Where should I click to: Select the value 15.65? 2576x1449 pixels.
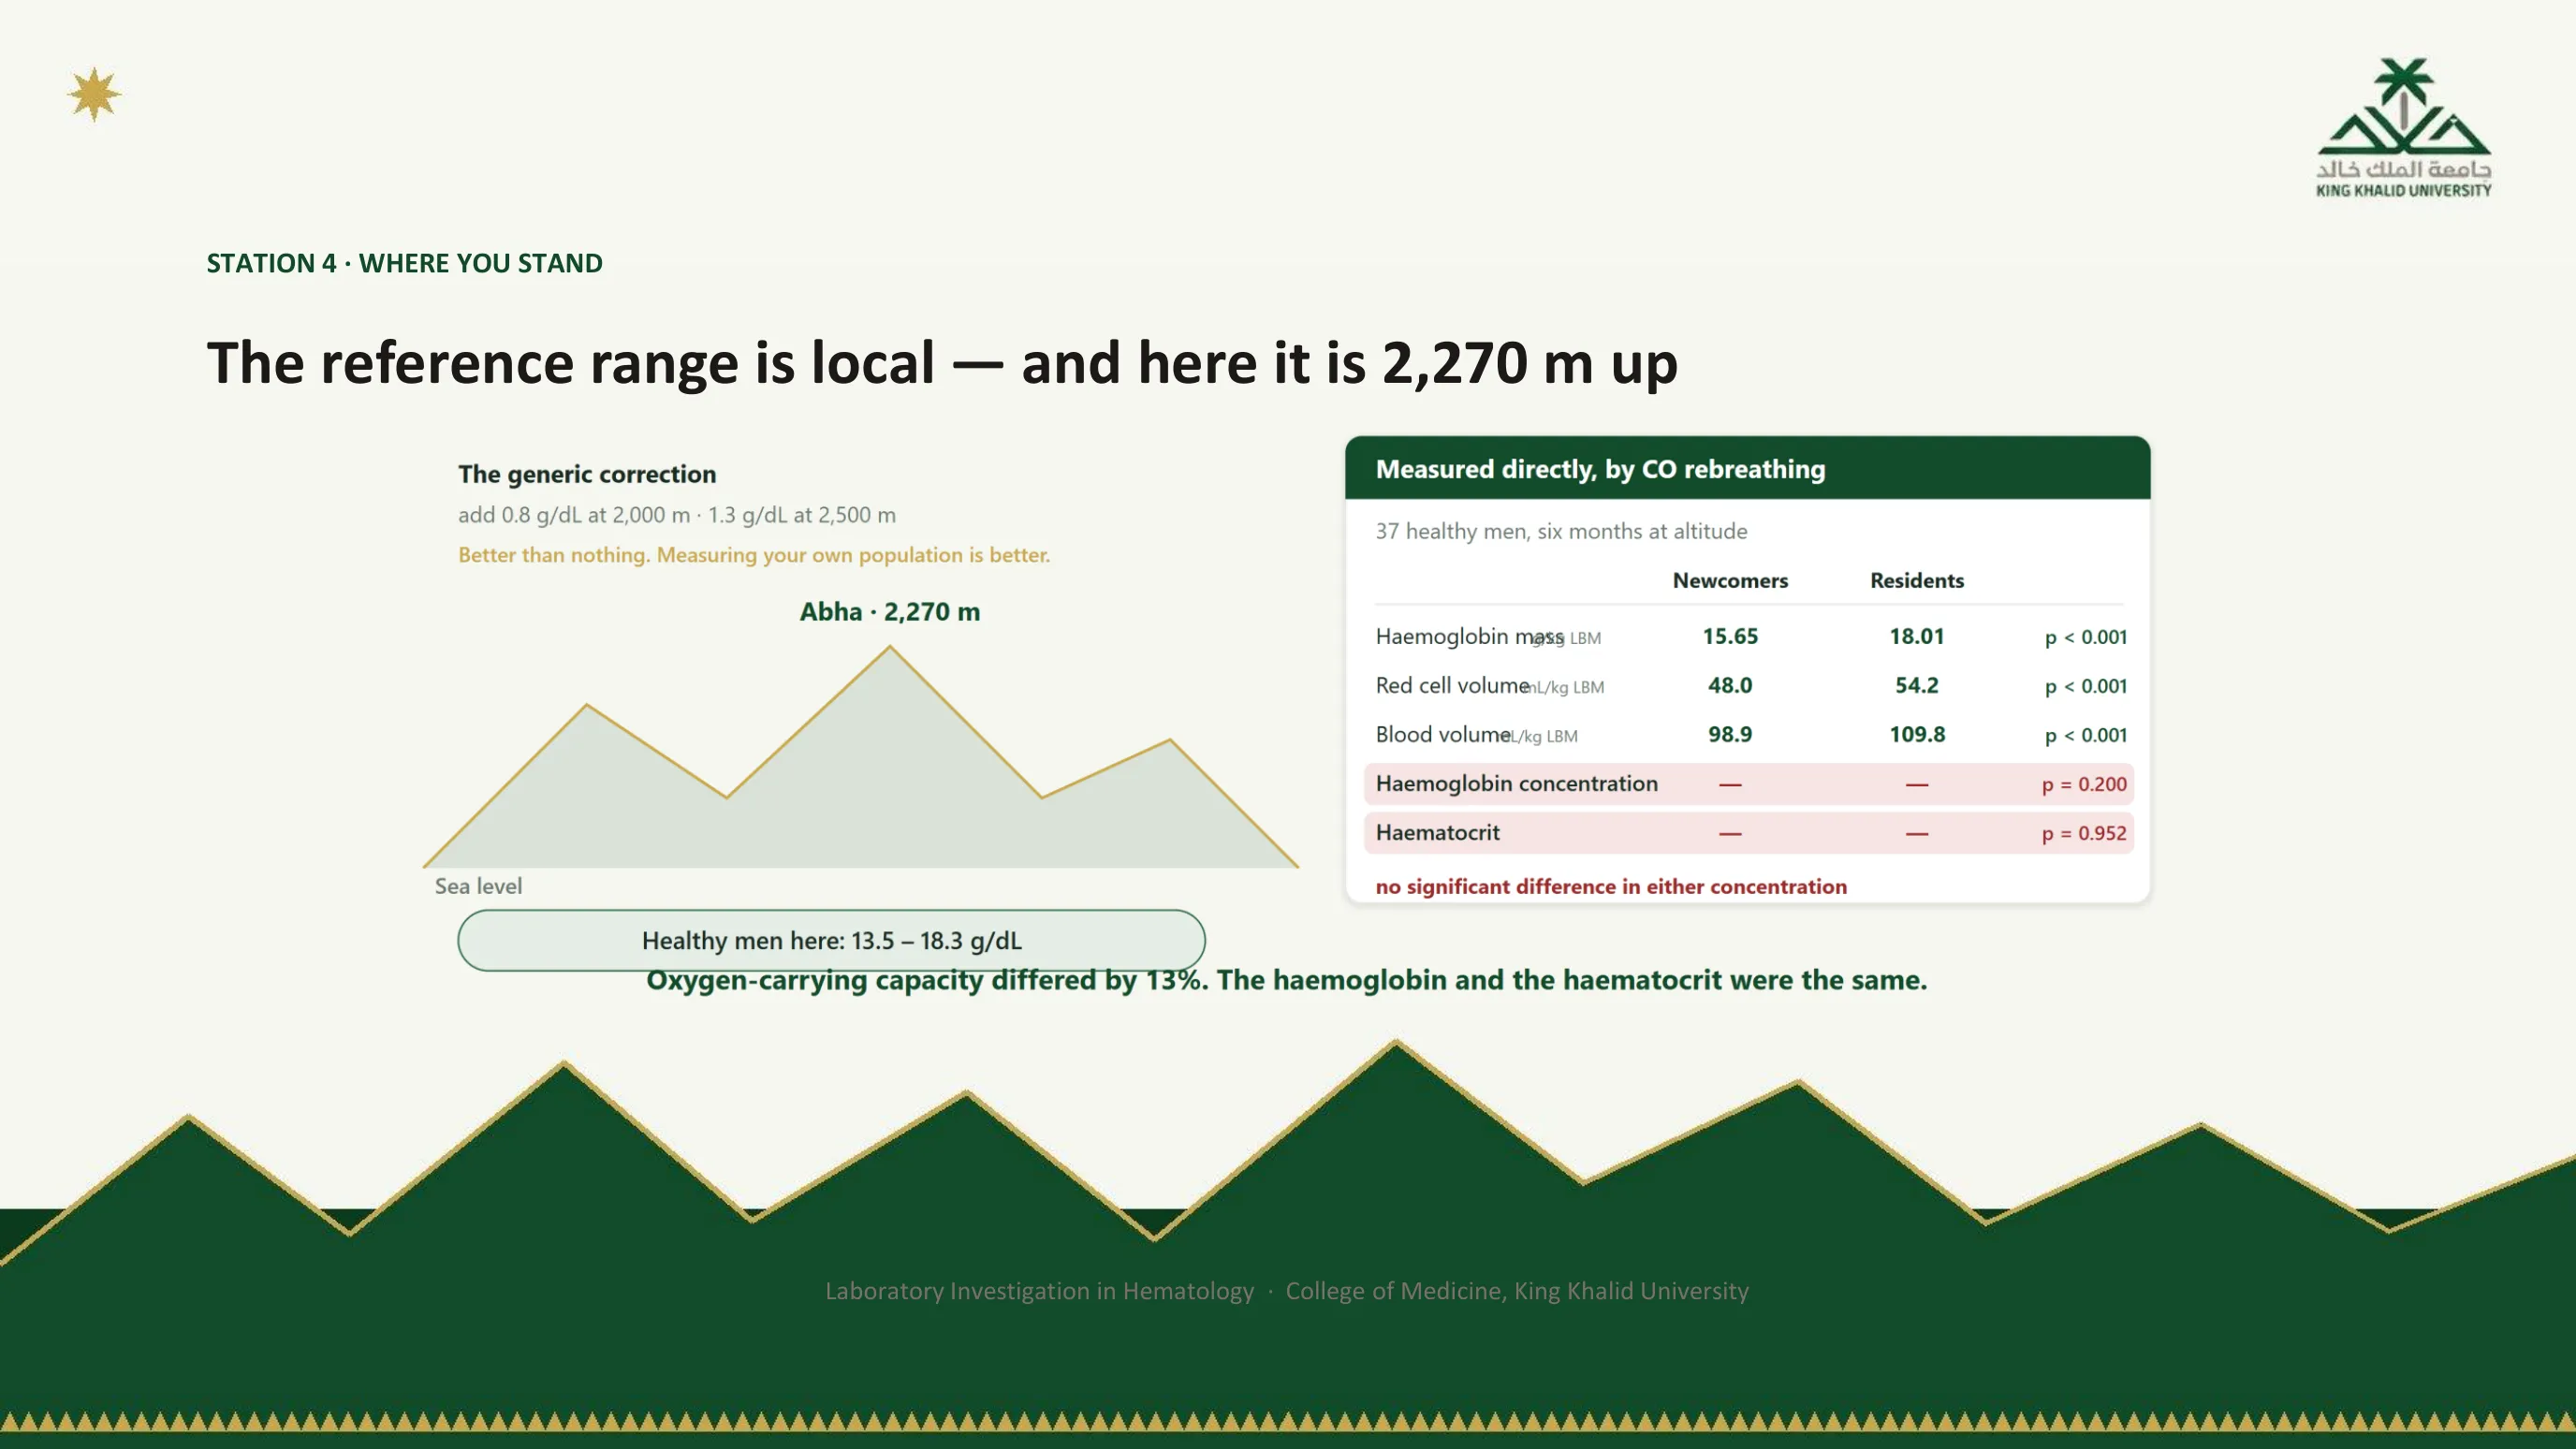[1730, 636]
